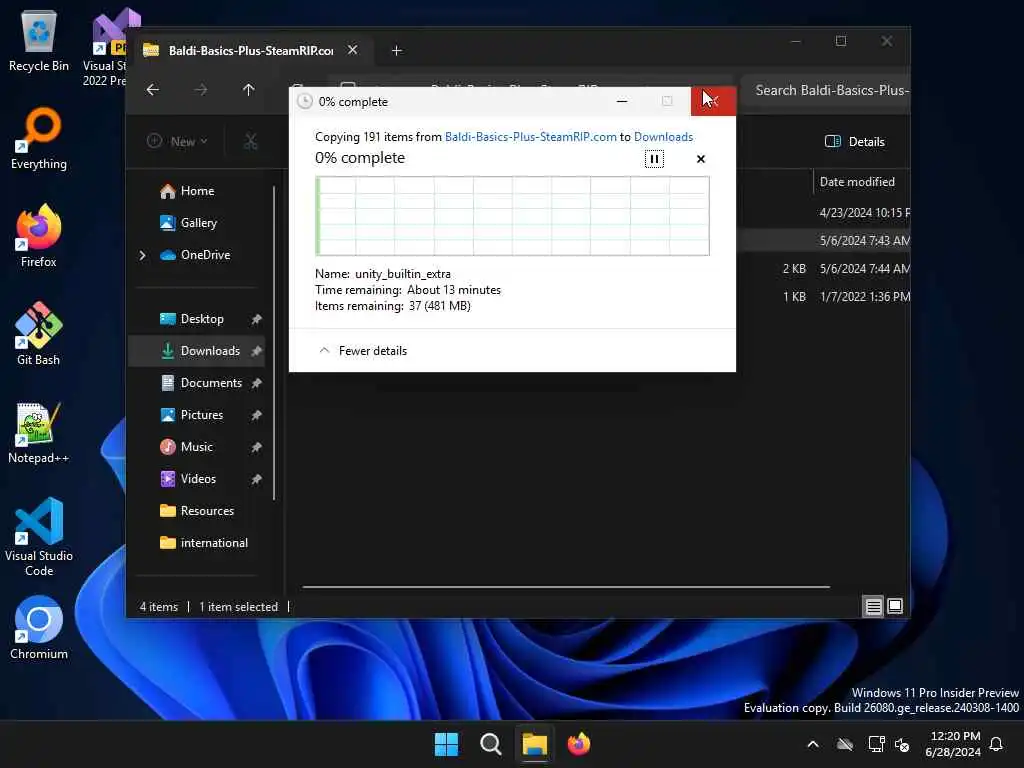
Task: Open Everything search desktop icon
Action: pos(39,138)
